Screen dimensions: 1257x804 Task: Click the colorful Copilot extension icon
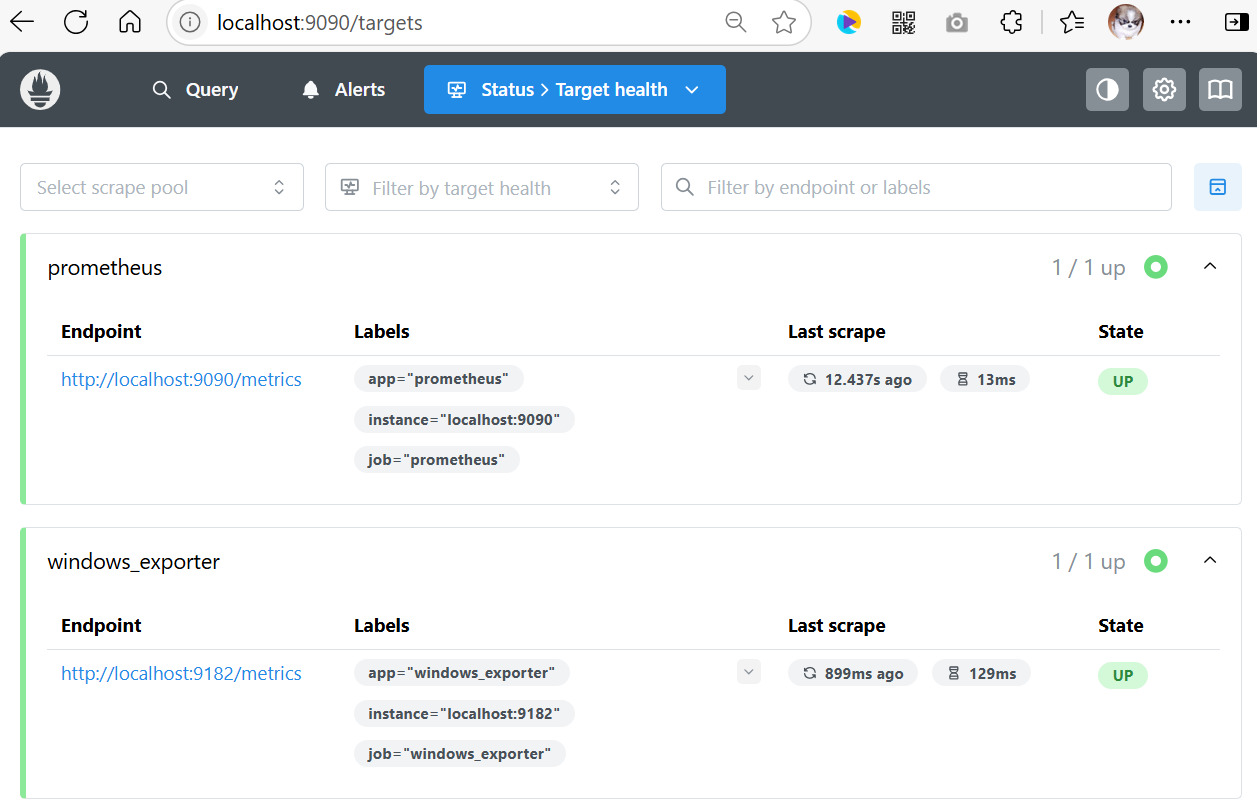click(849, 22)
